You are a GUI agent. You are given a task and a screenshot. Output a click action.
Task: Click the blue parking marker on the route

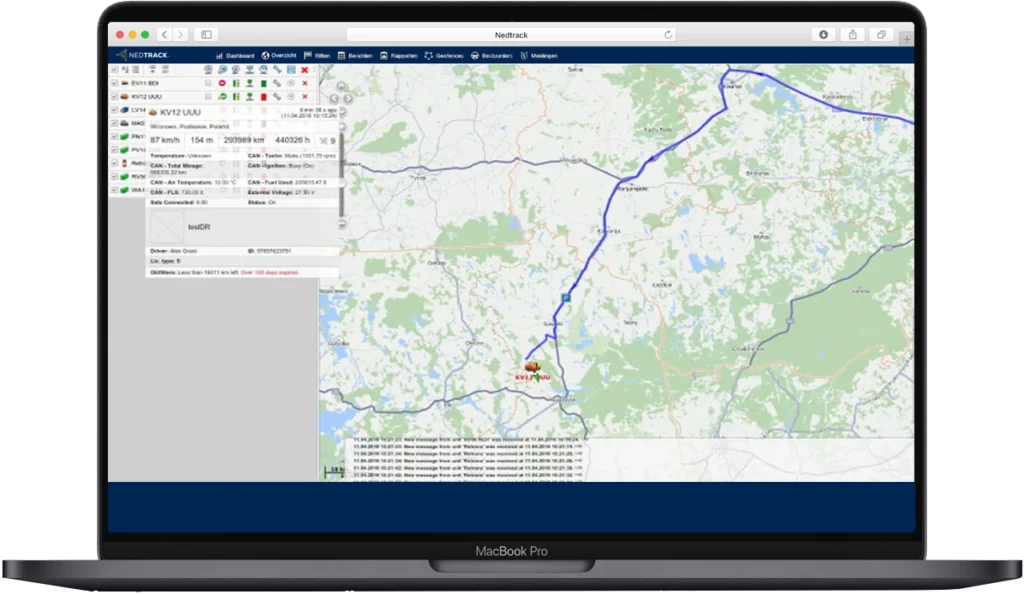566,298
